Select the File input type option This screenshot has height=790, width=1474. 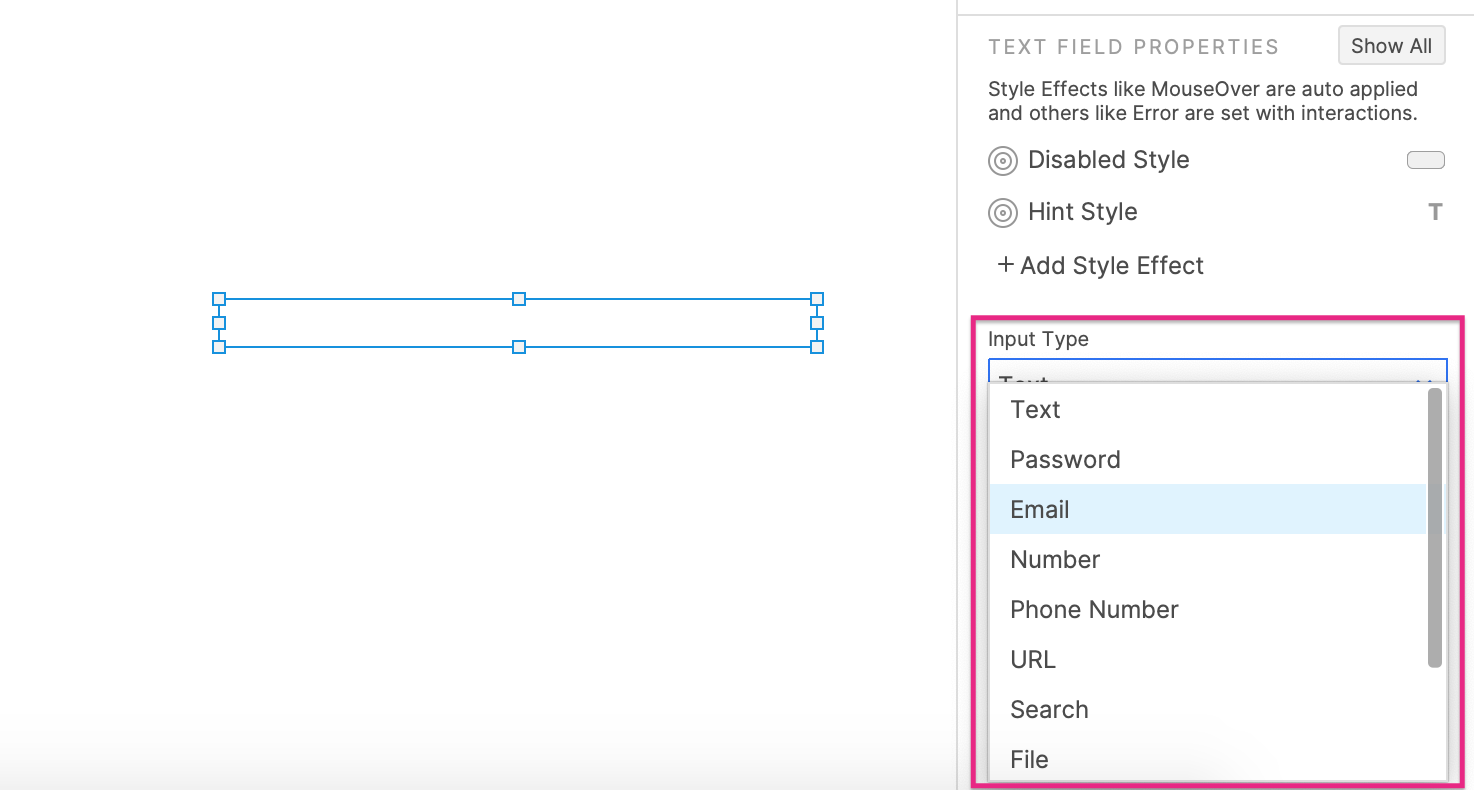[x=1028, y=759]
